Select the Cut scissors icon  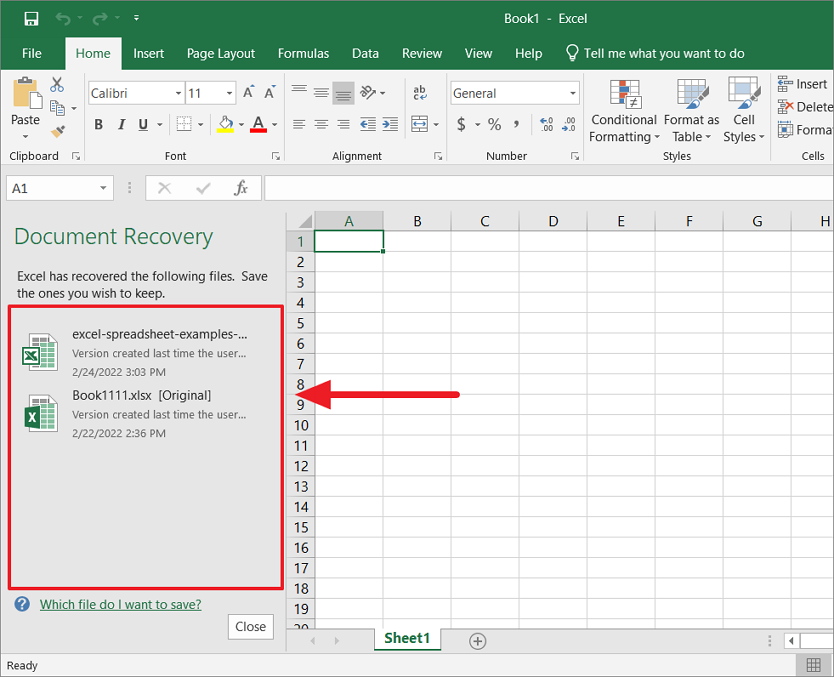[x=57, y=85]
